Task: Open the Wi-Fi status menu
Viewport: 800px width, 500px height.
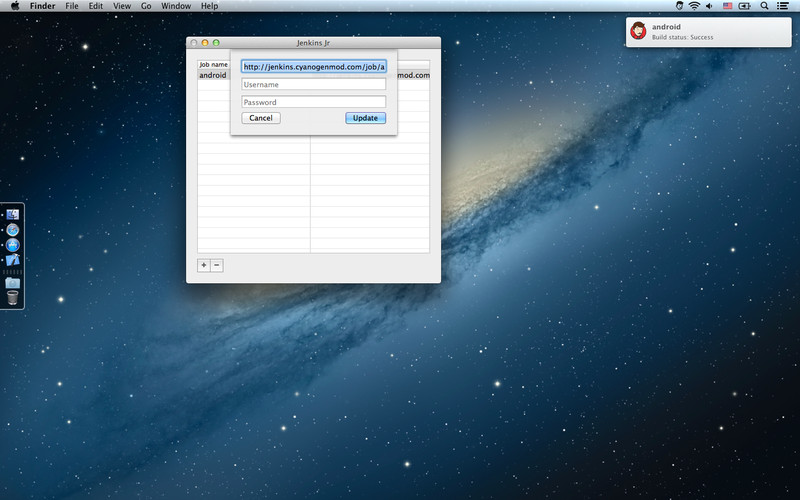Action: coord(694,6)
